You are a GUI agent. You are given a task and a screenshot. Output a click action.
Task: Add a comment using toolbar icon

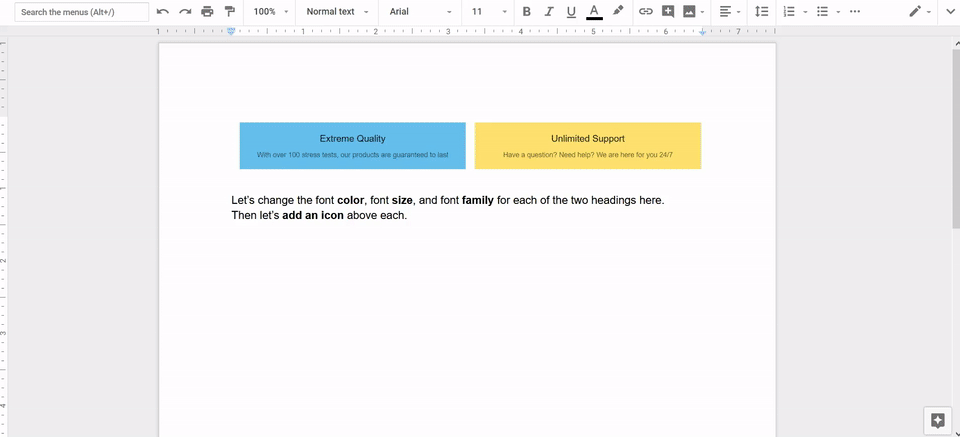point(668,12)
